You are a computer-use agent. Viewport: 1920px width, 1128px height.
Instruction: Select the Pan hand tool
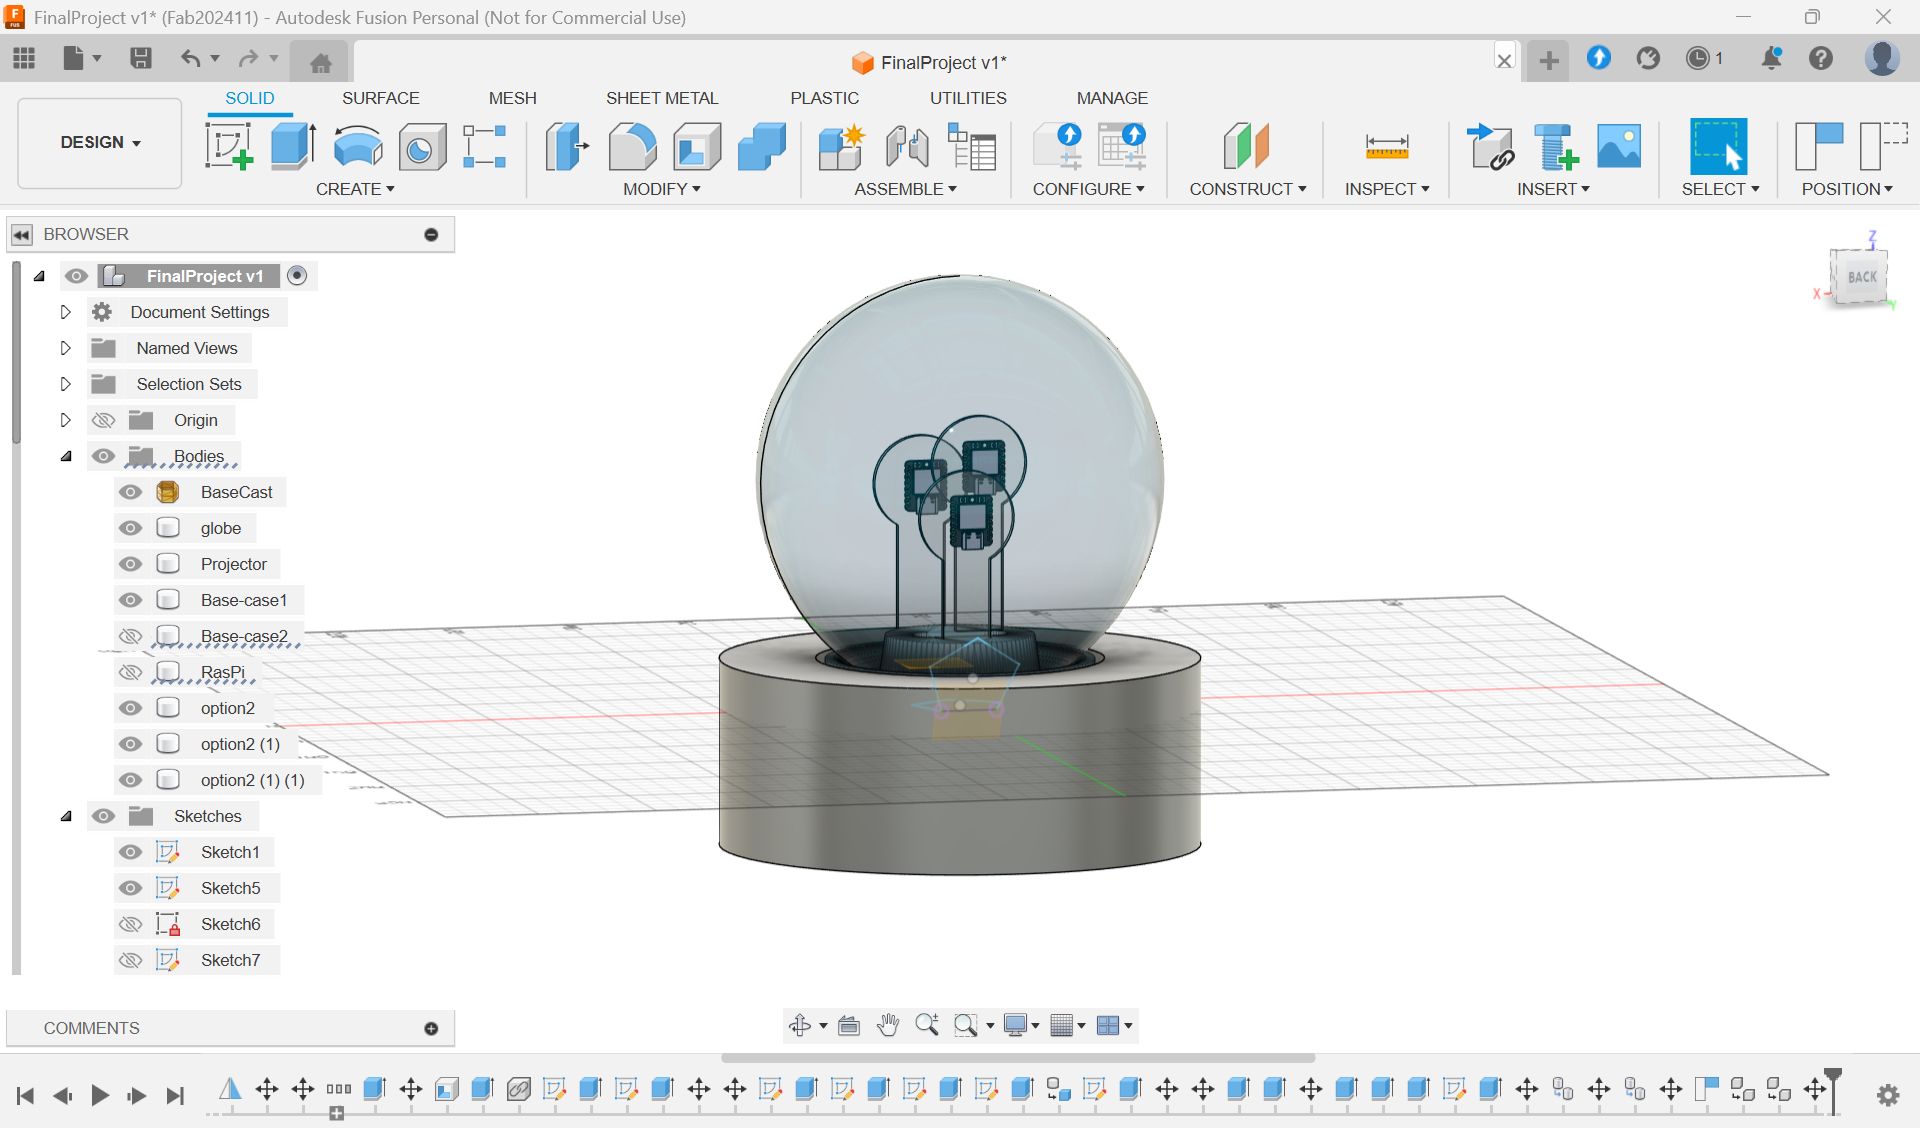tap(888, 1025)
